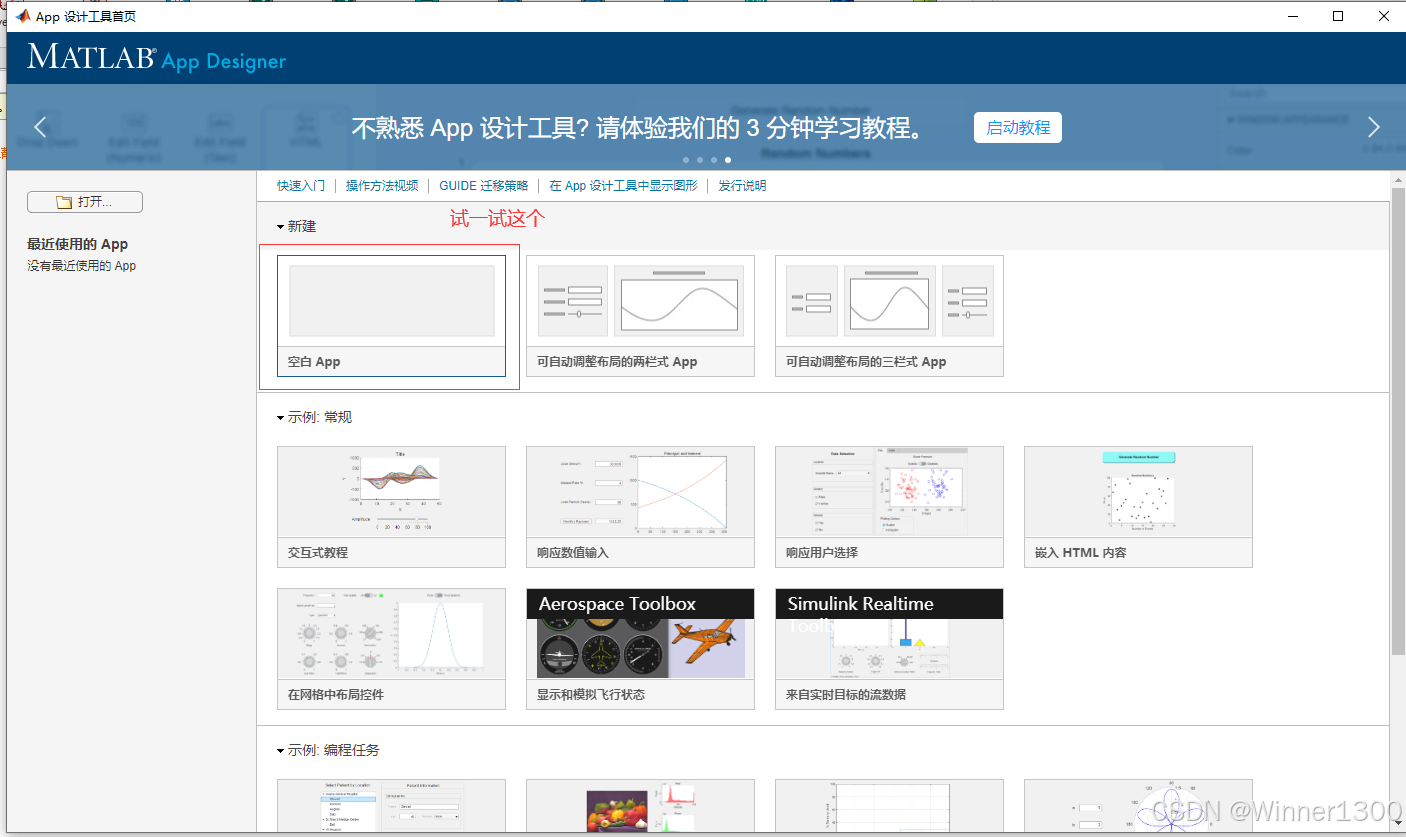Open the polar plot example thumbnail
Image resolution: width=1406 pixels, height=837 pixels.
click(1138, 806)
